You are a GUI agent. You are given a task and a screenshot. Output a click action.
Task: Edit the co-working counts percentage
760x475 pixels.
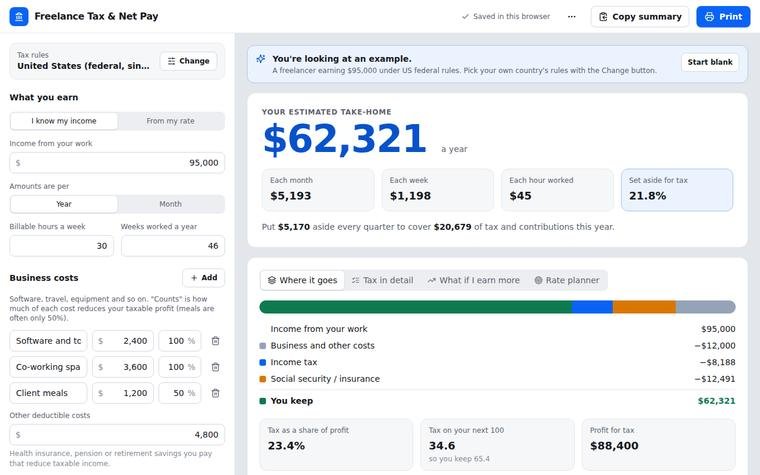tap(180, 367)
